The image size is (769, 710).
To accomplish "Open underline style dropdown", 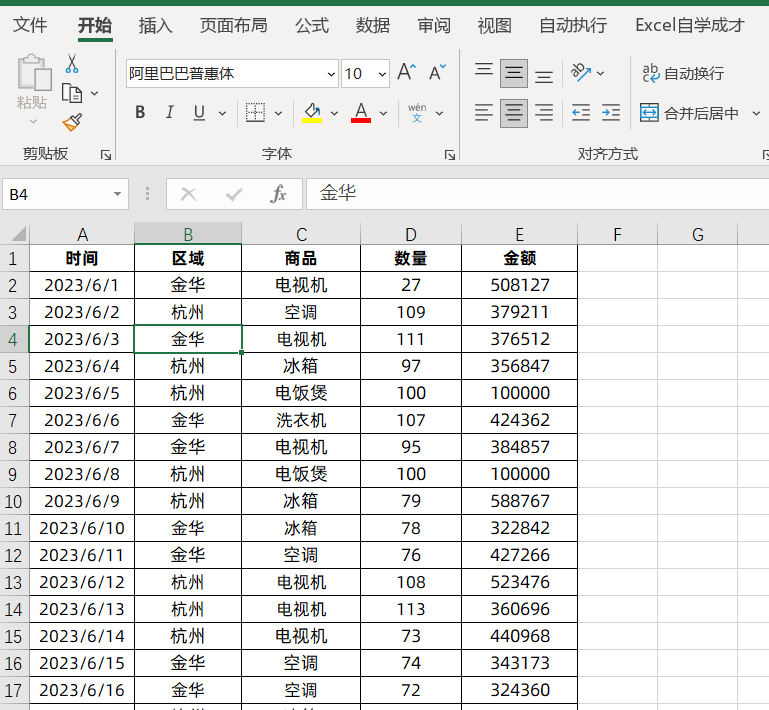I will (222, 113).
